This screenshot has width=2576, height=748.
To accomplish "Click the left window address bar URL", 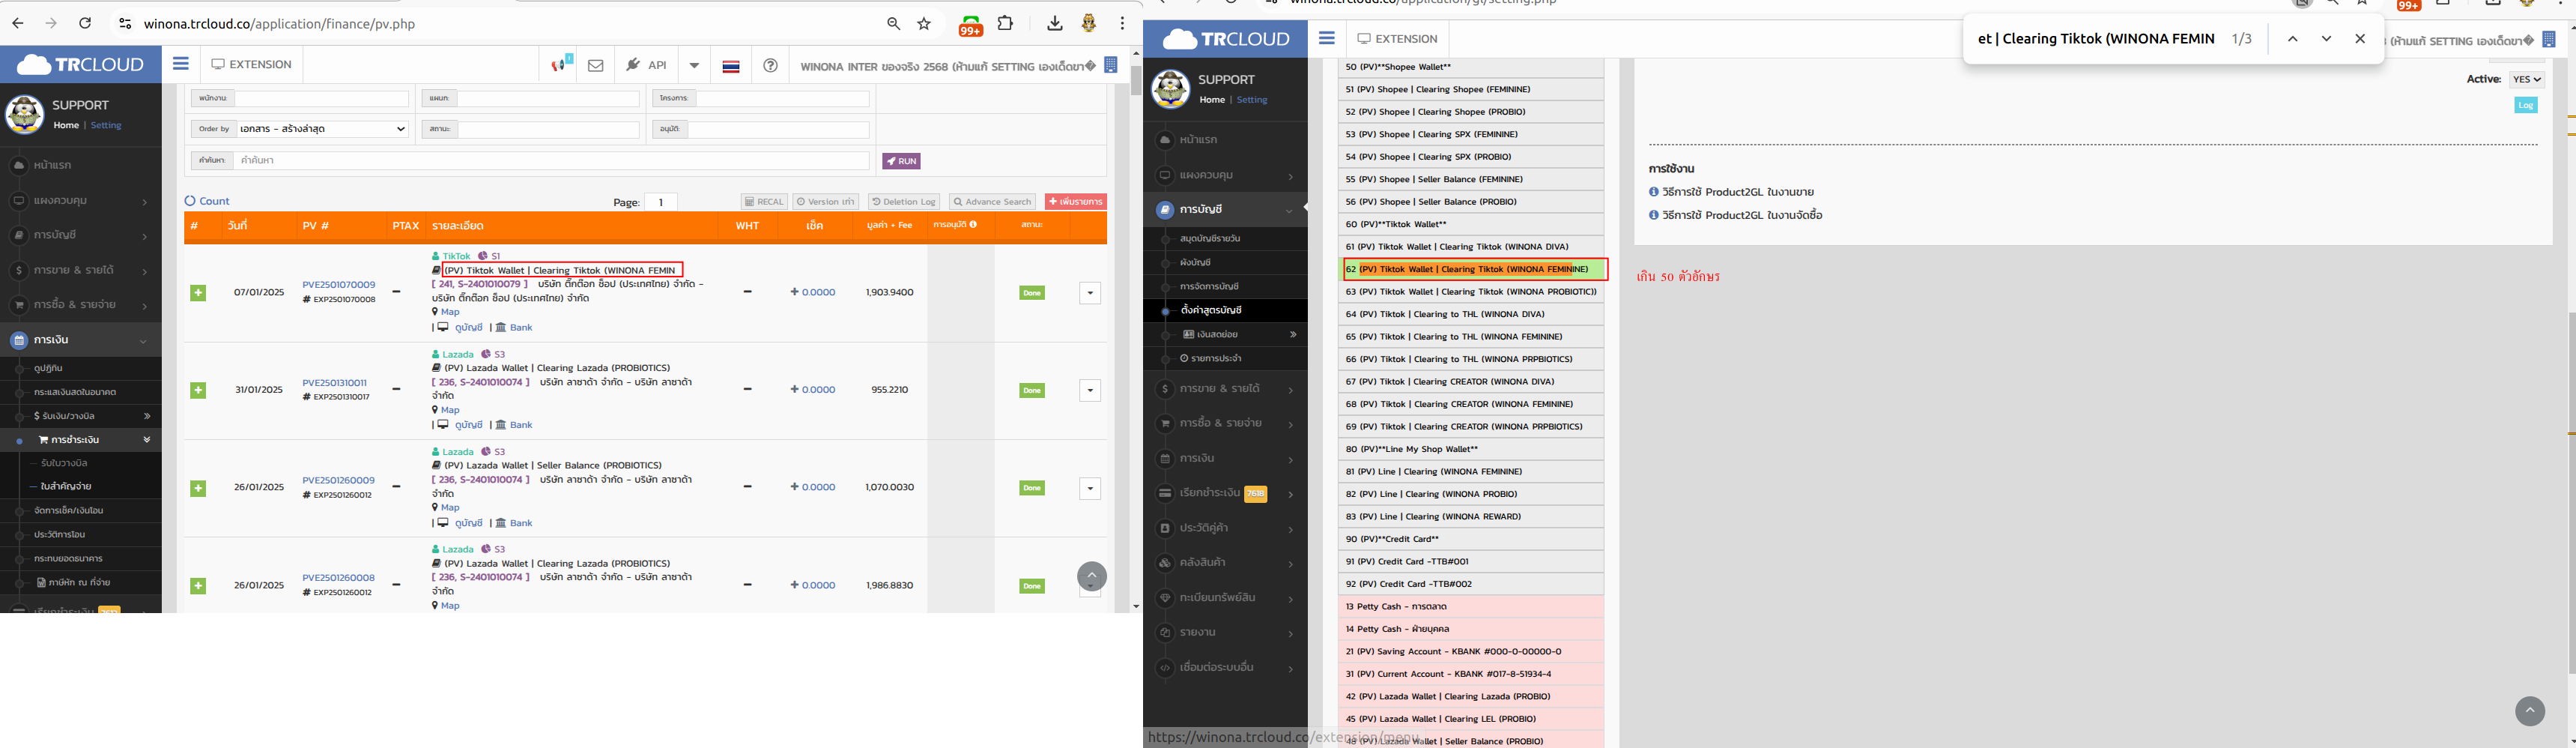I will pyautogui.click(x=279, y=24).
